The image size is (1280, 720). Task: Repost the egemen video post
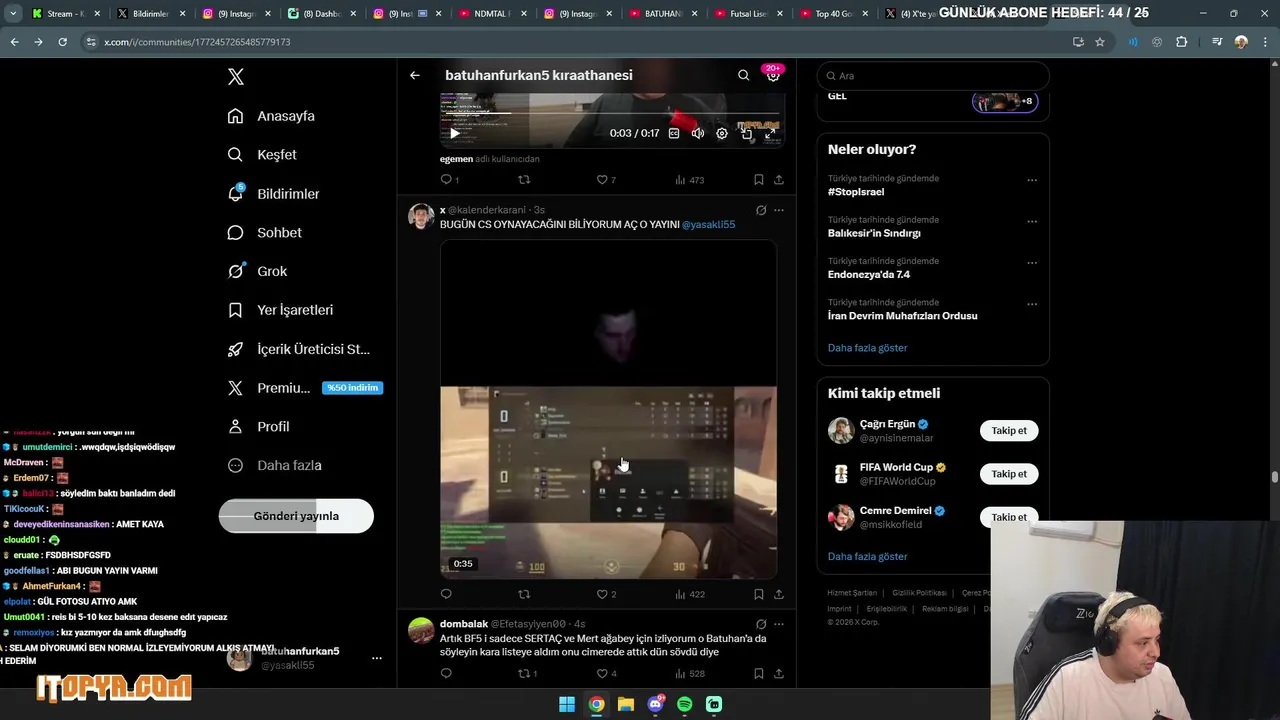524,180
